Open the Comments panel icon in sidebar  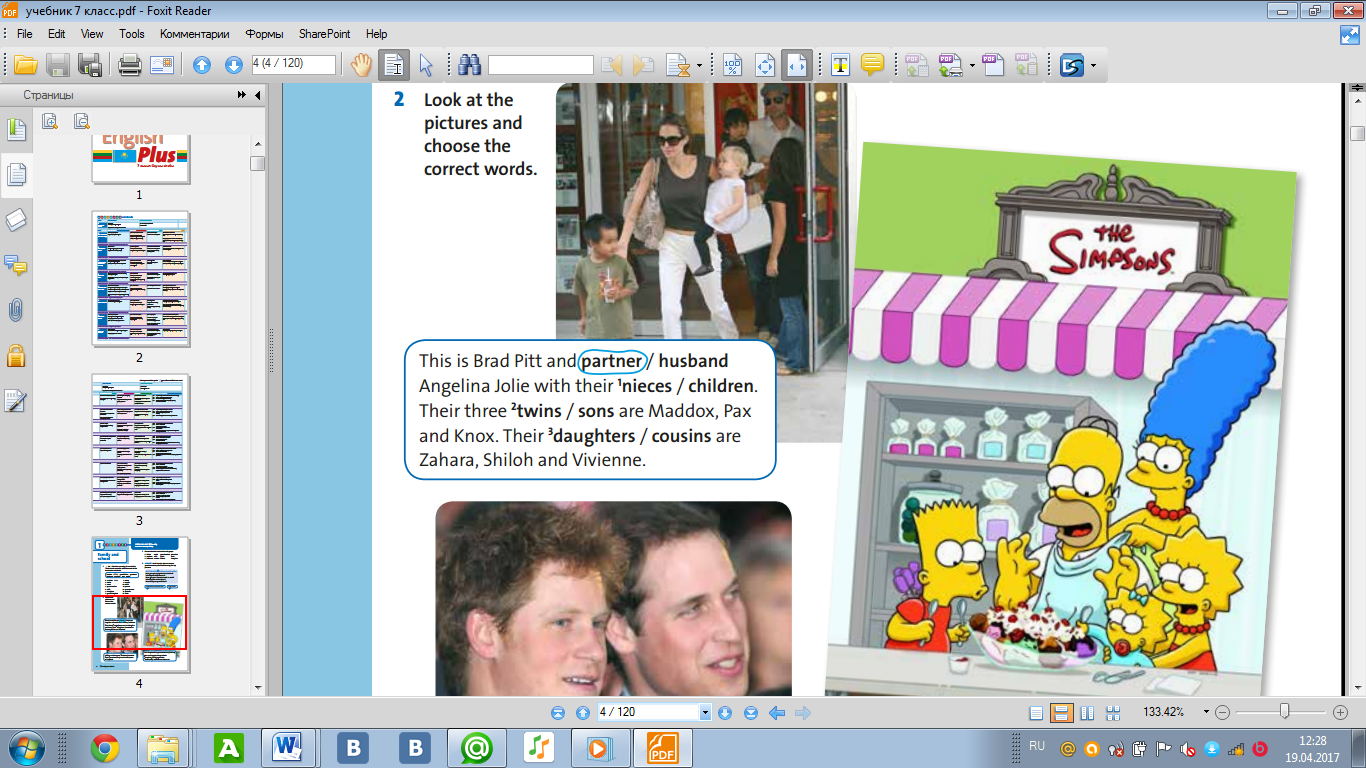[16, 265]
